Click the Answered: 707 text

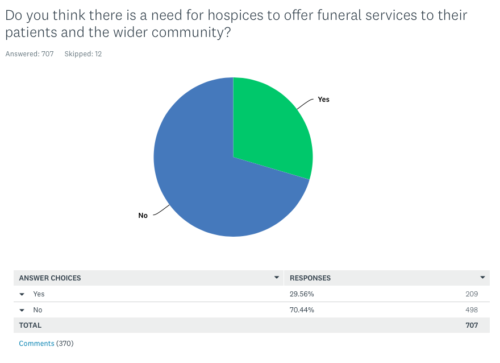(29, 54)
